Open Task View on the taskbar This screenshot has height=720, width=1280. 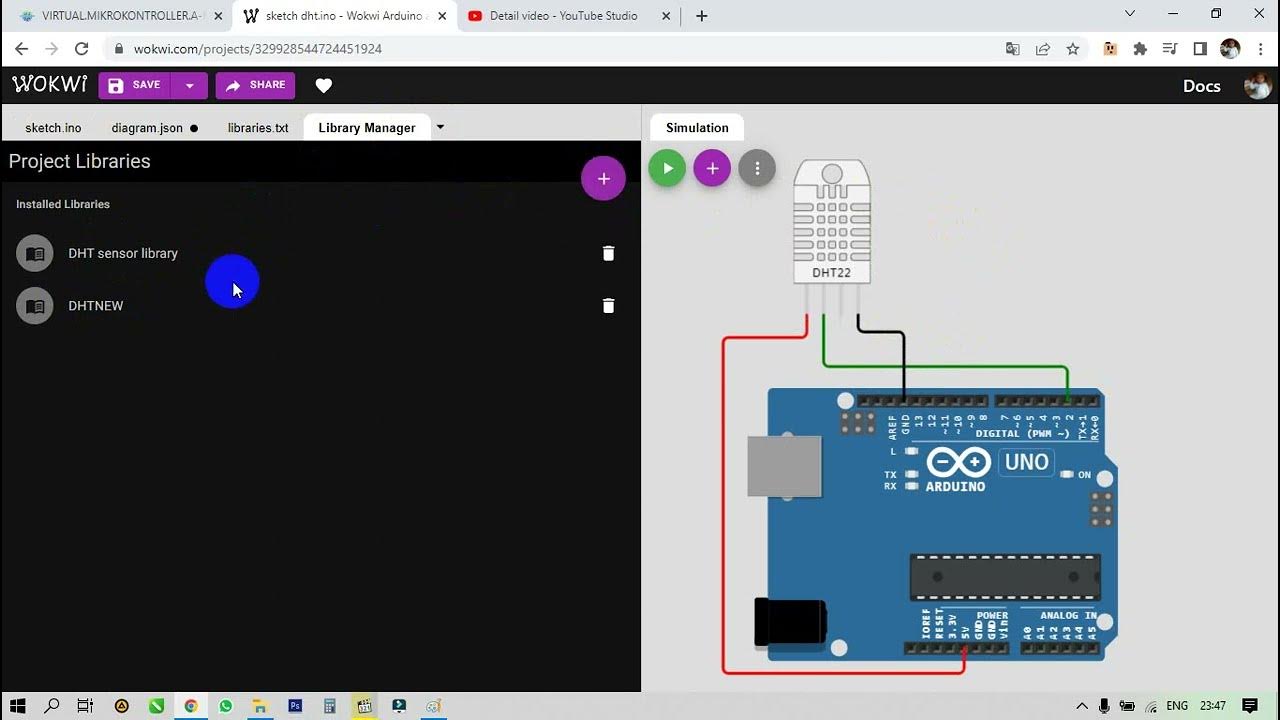[85, 706]
